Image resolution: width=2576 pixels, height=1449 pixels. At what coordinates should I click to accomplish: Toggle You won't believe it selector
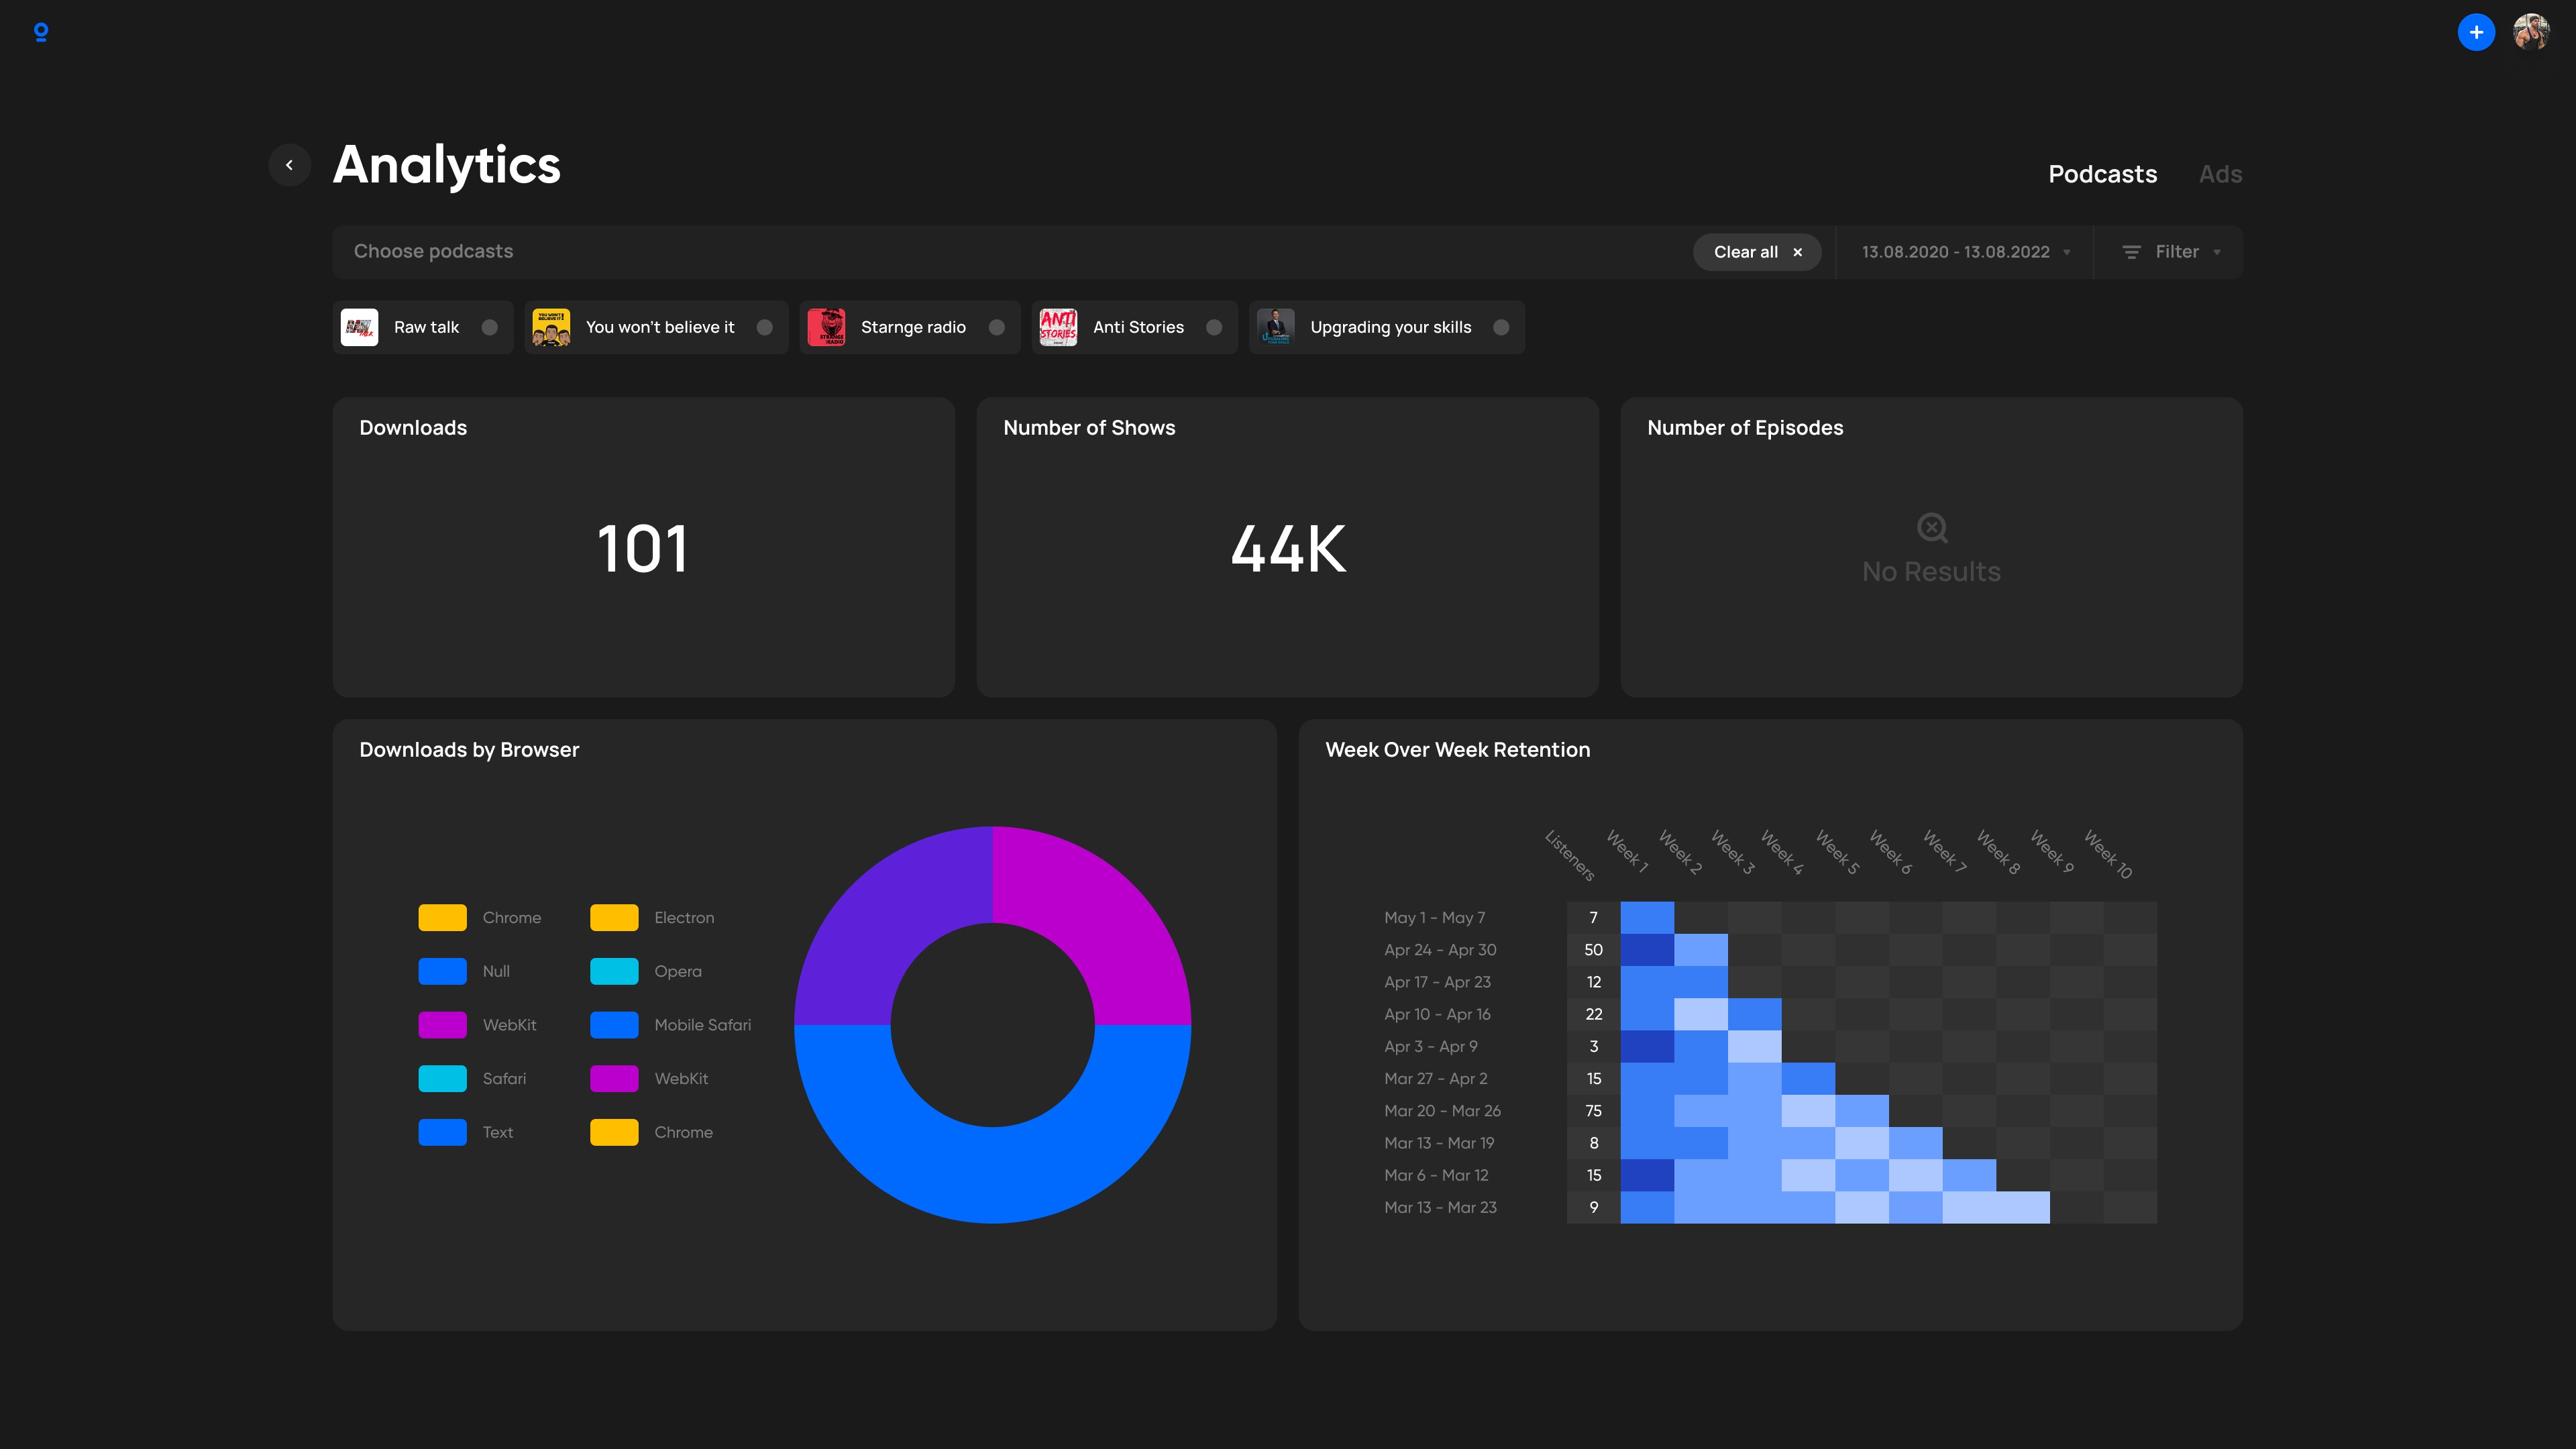(765, 327)
